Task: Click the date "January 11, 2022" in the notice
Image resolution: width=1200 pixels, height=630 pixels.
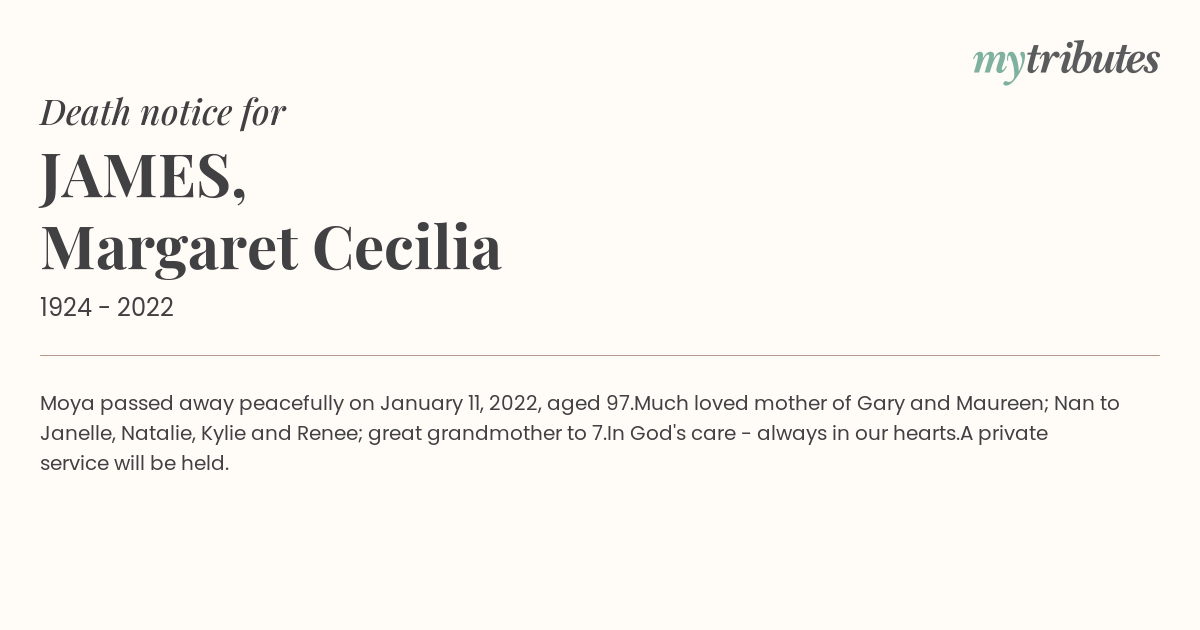Action: (x=459, y=404)
